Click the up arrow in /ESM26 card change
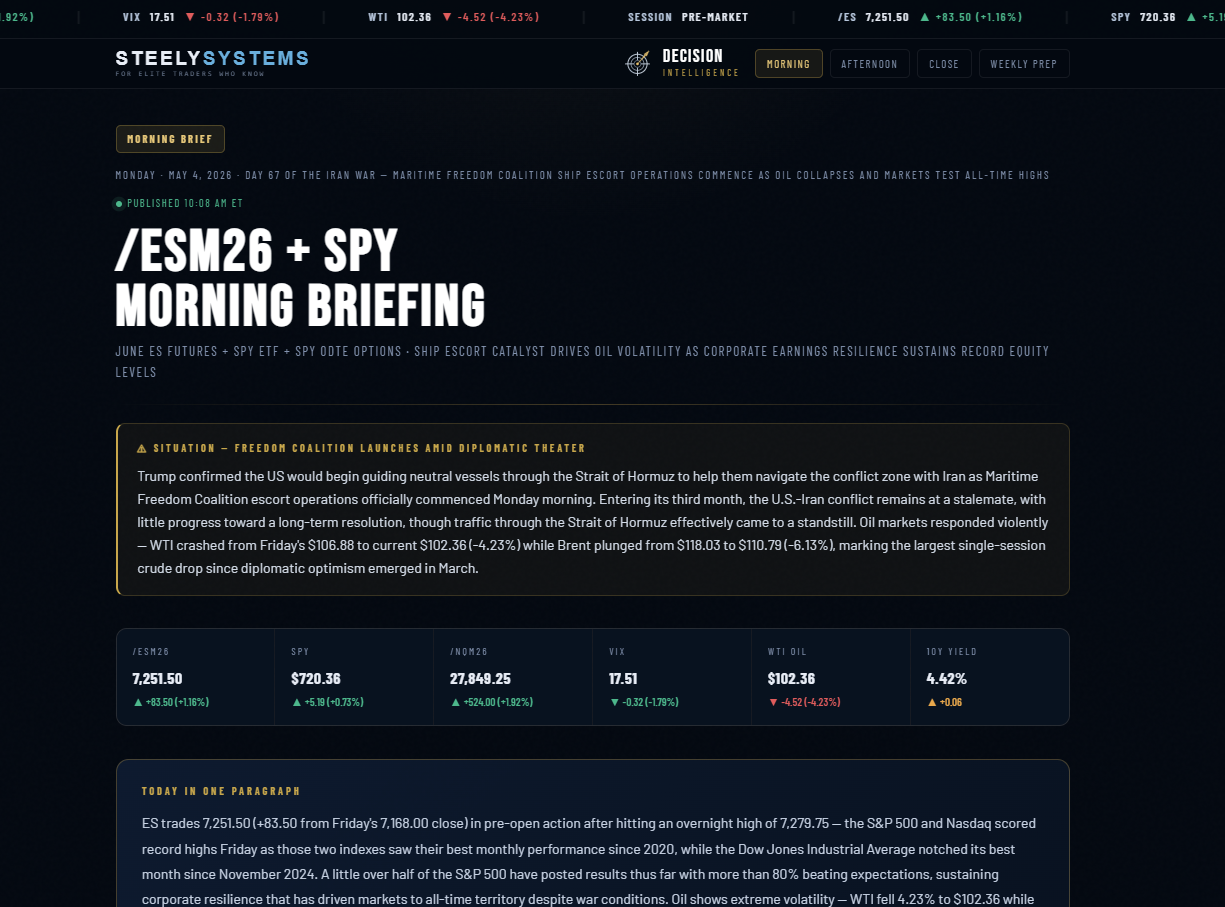Viewport: 1225px width, 907px height. coord(138,702)
